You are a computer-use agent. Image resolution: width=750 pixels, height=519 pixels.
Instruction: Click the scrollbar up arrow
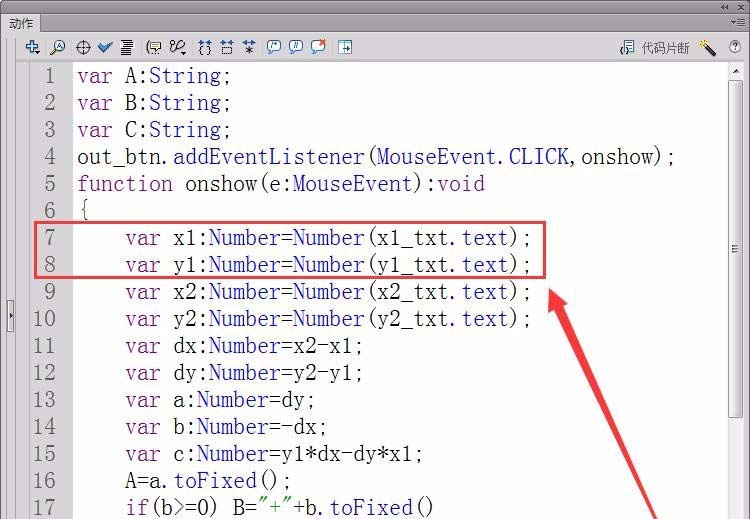[736, 72]
